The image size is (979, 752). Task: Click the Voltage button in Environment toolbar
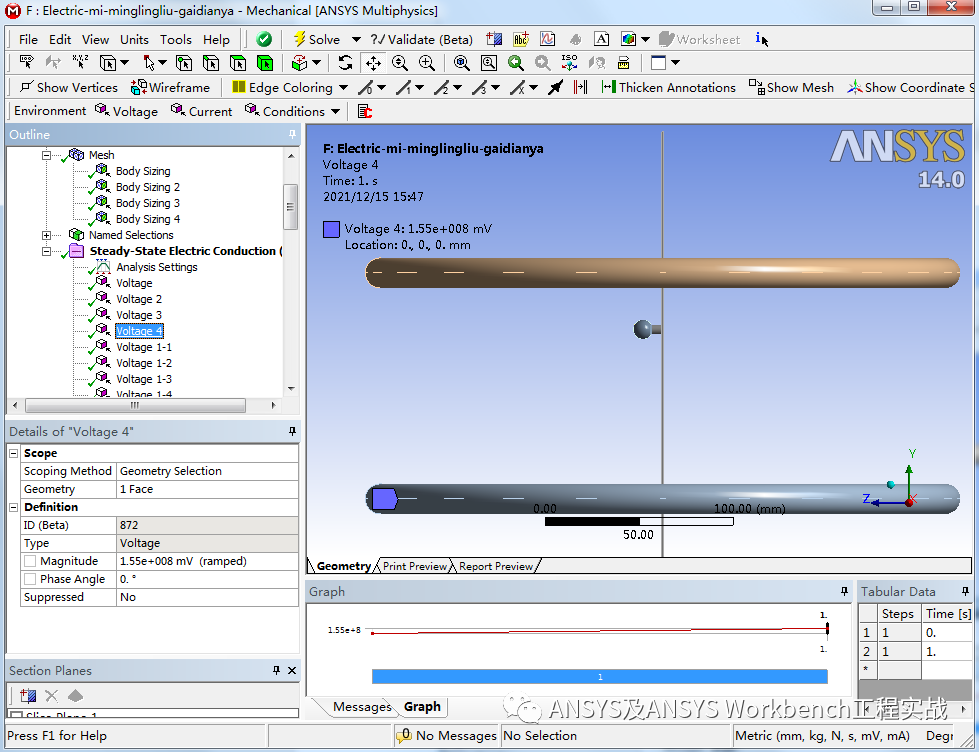tap(127, 111)
